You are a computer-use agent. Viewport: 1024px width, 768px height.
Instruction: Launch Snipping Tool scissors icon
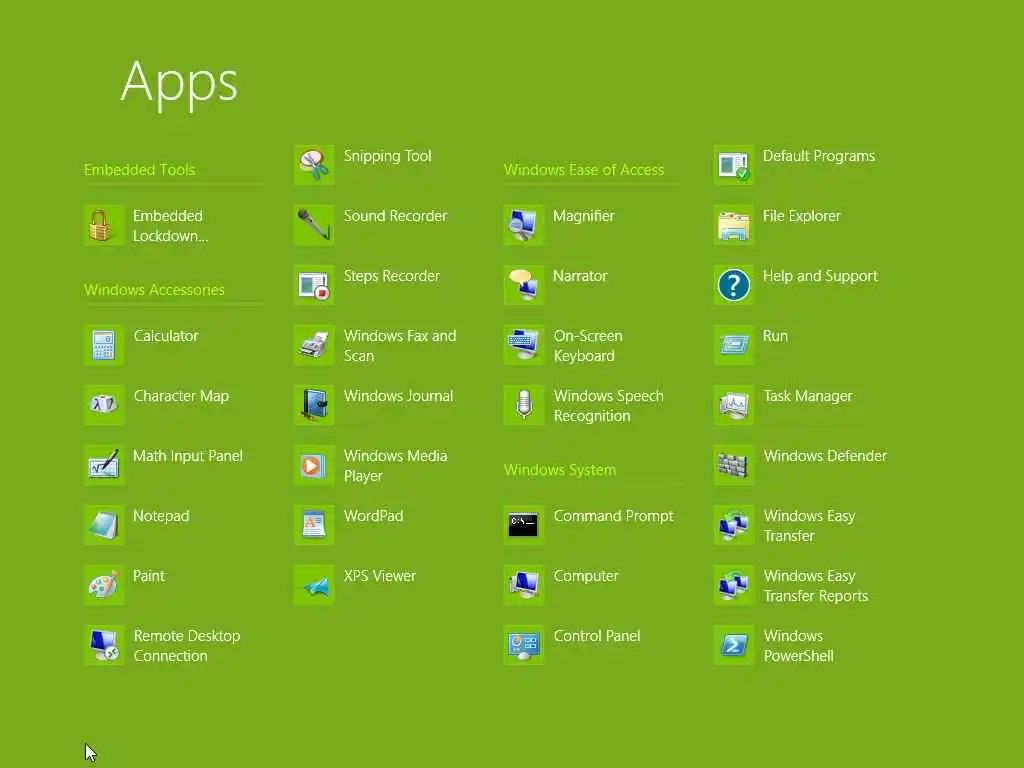[314, 165]
